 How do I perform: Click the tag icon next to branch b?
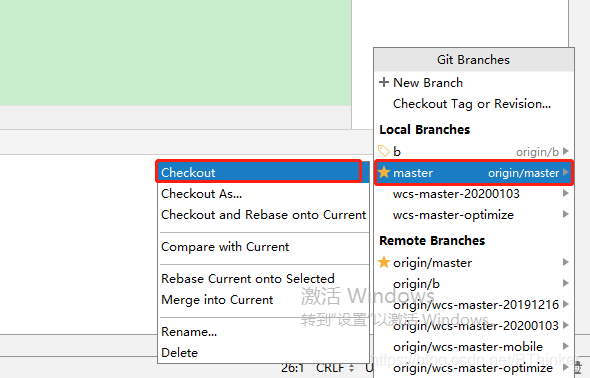383,151
